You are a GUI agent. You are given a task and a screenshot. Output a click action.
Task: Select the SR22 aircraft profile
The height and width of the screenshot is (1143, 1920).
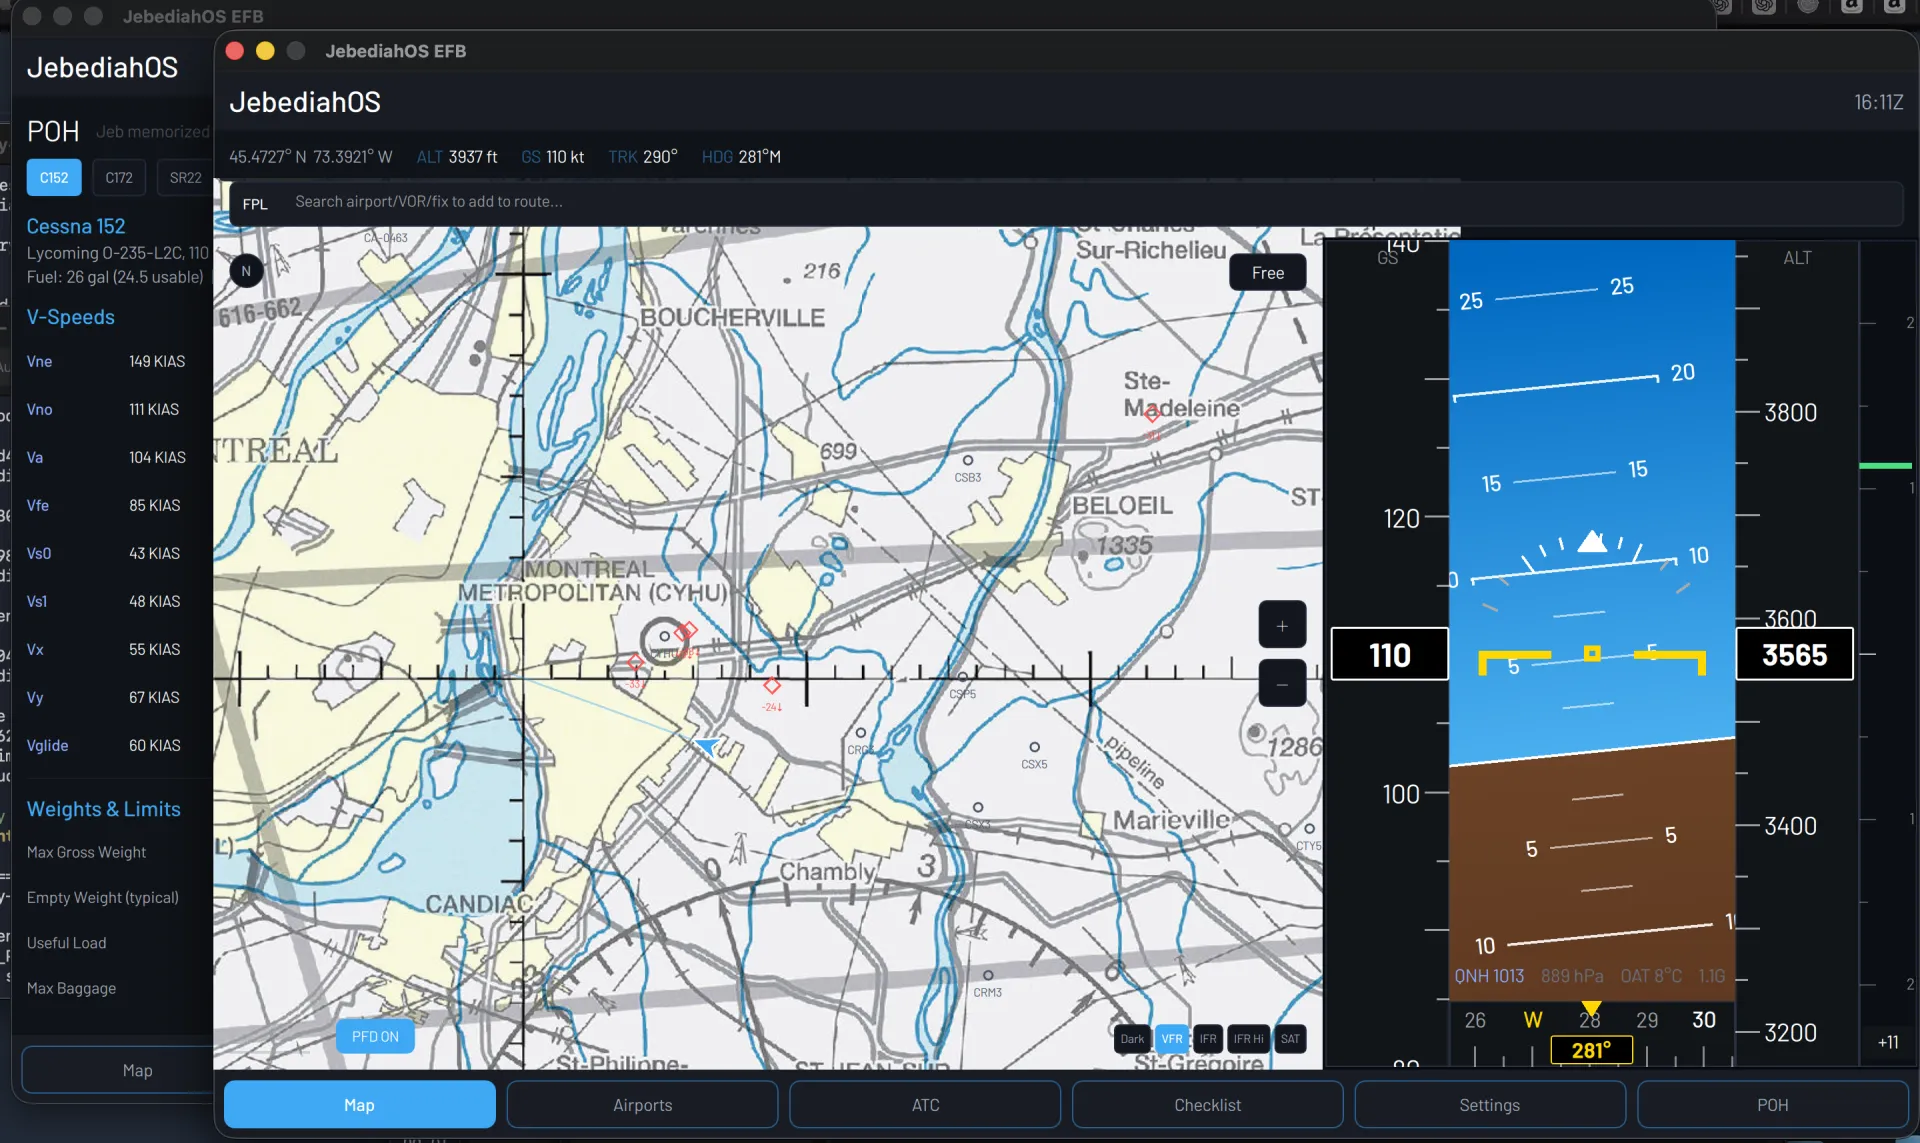point(184,177)
